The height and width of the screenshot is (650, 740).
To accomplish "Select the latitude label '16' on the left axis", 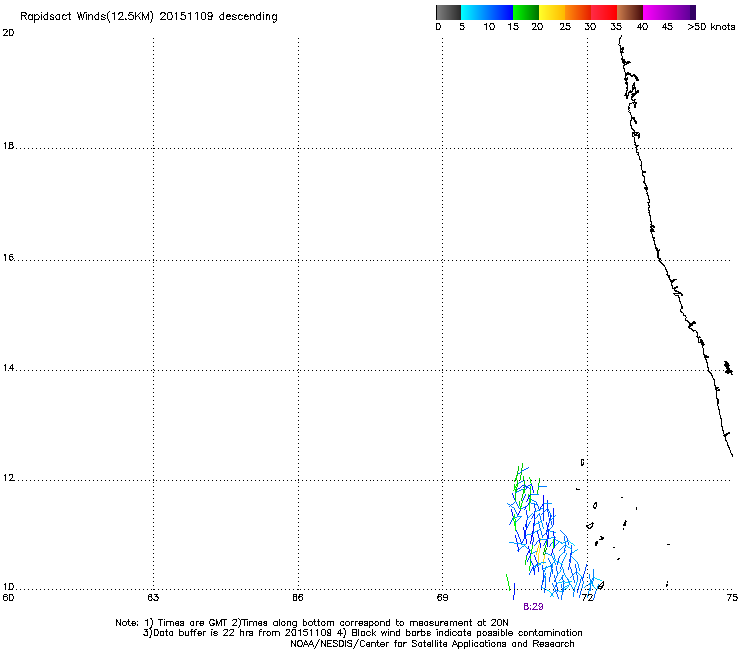I will 8,258.
